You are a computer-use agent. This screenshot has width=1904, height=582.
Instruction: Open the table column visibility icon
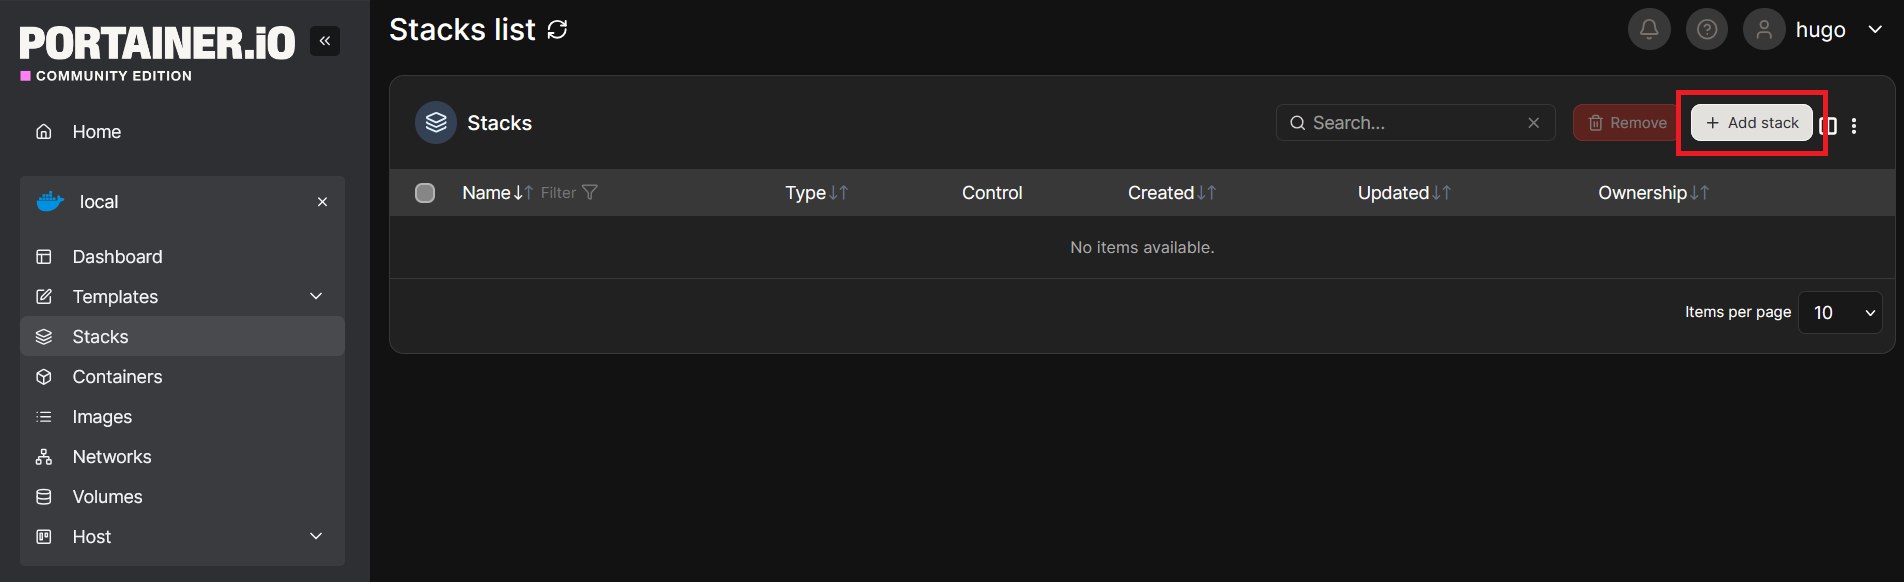coord(1830,125)
